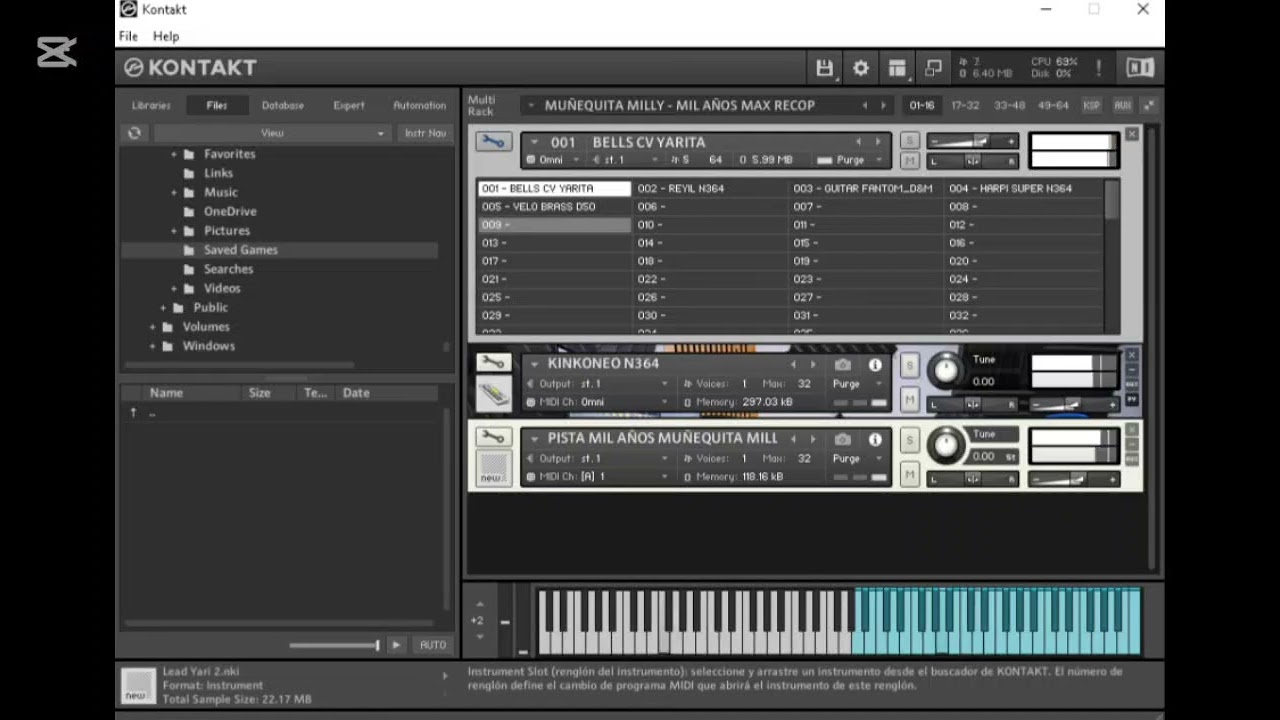Mute the PISTA MIL AÑOS instrument
The width and height of the screenshot is (1280, 720).
coord(909,475)
